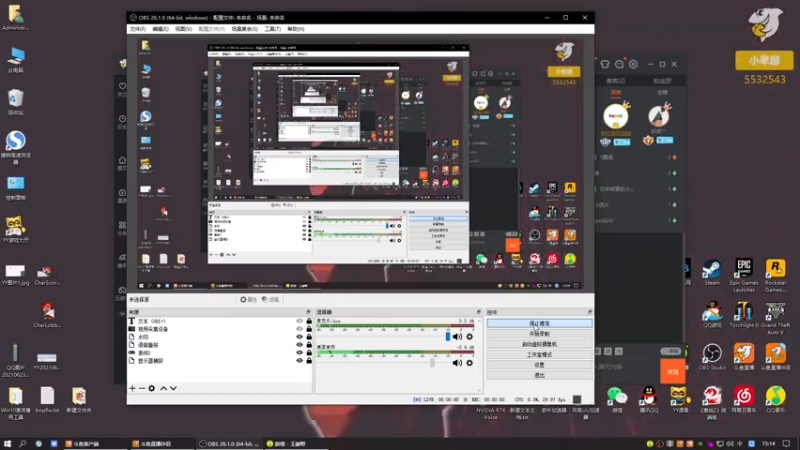Select the 网易云音乐 desktop icon

tap(744, 399)
